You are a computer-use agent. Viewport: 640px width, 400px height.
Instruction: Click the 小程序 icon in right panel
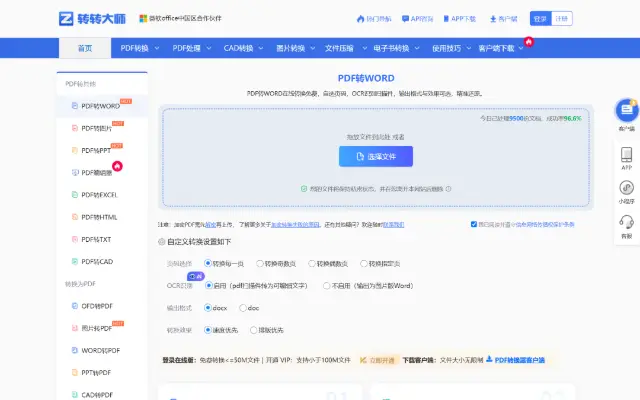(627, 188)
